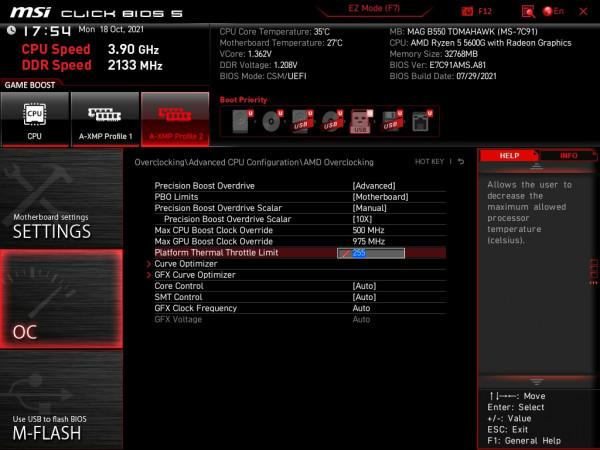The width and height of the screenshot is (600, 450).
Task: Switch to the INFO tab
Action: (x=568, y=156)
